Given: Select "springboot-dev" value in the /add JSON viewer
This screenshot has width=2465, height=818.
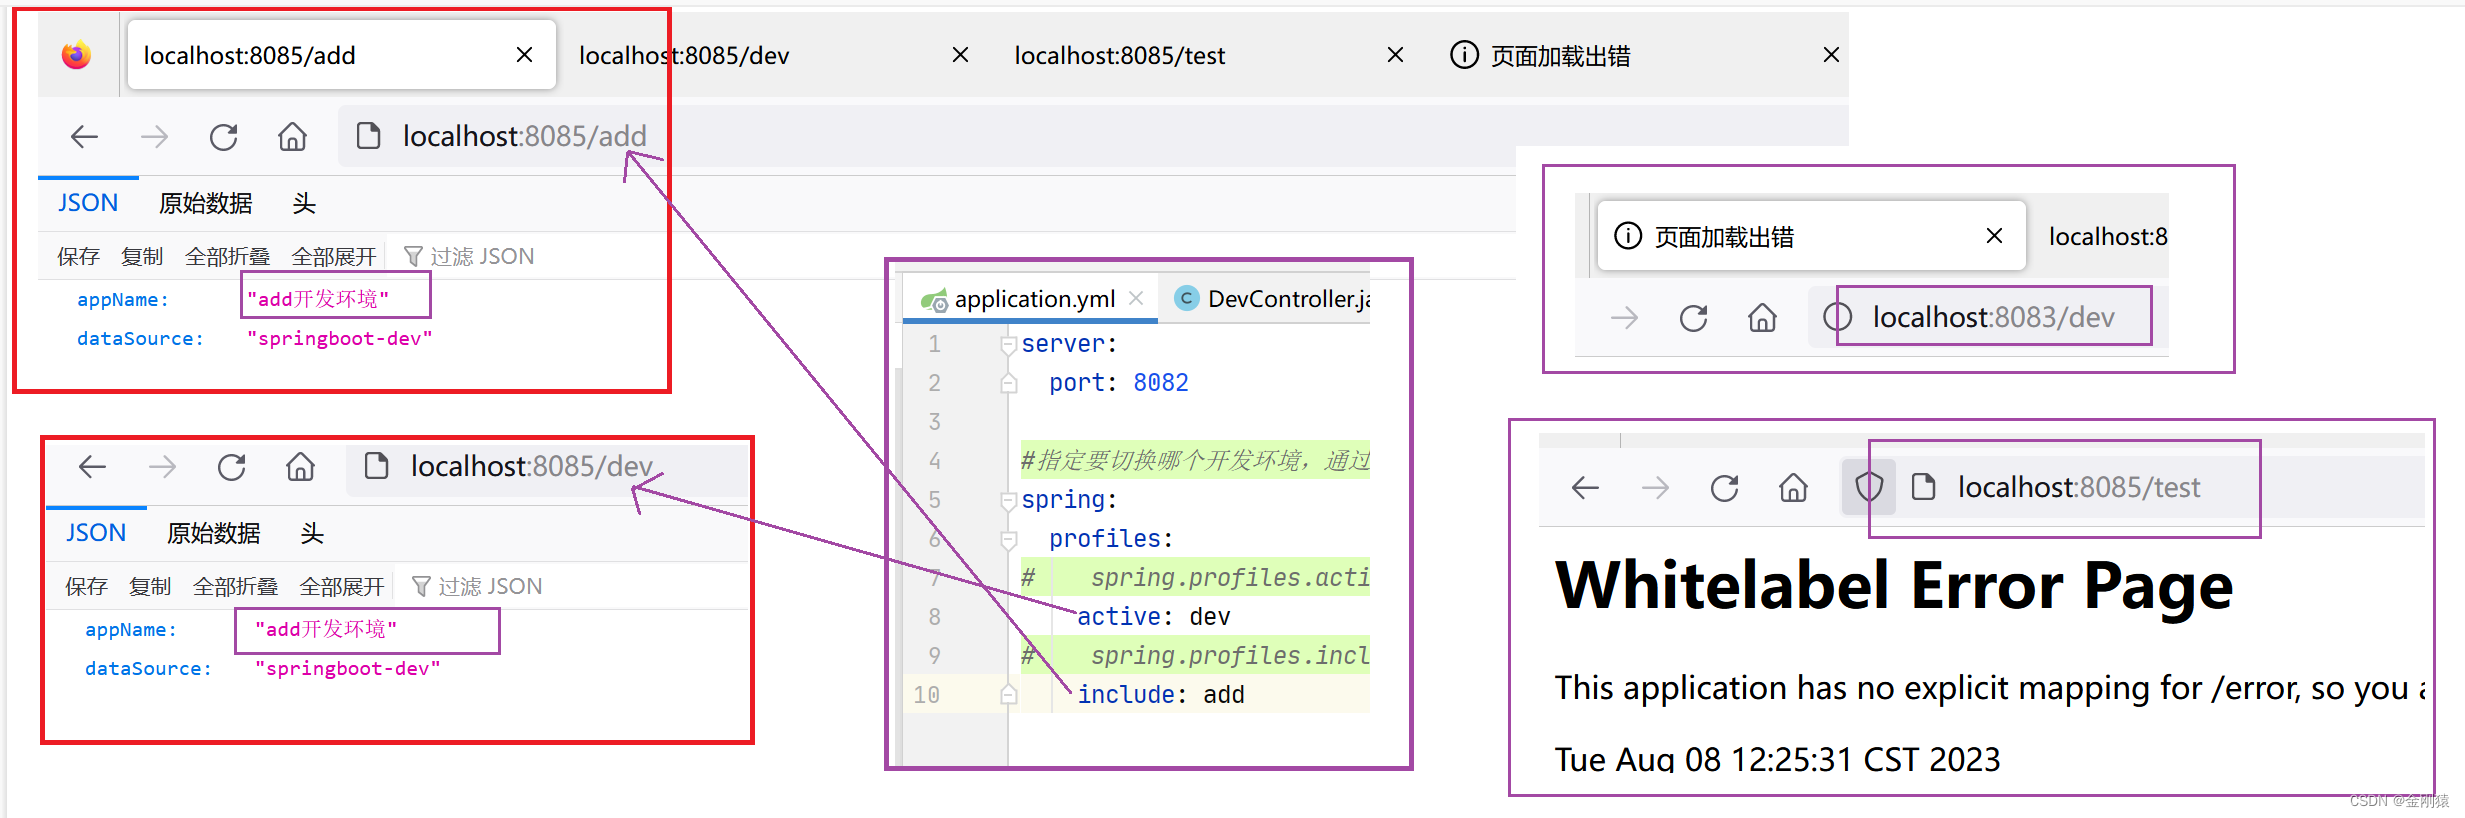Looking at the screenshot, I should click(340, 339).
